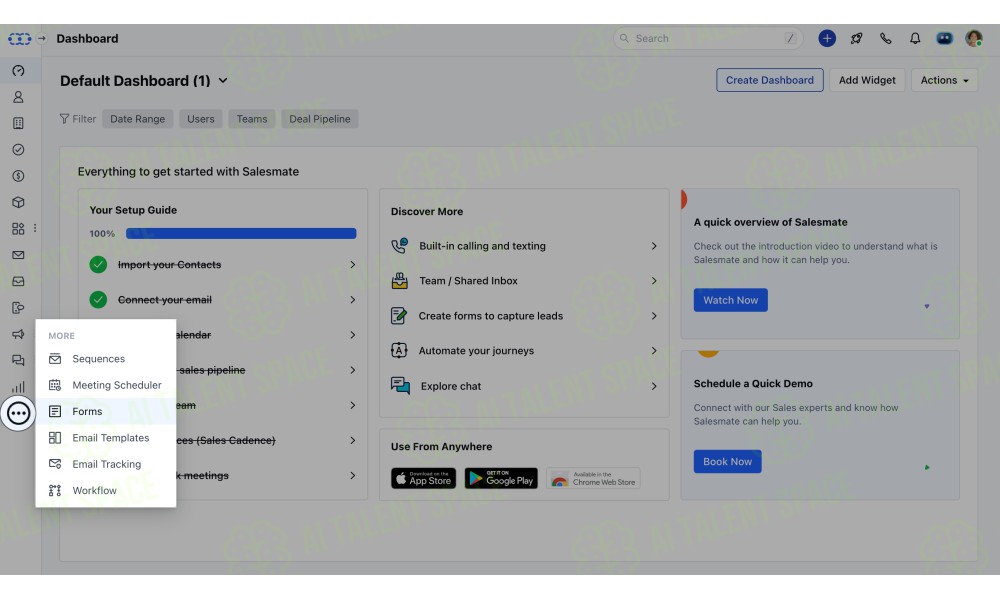This screenshot has width=1000, height=600.
Task: Click the Book Now button
Action: [x=727, y=462]
